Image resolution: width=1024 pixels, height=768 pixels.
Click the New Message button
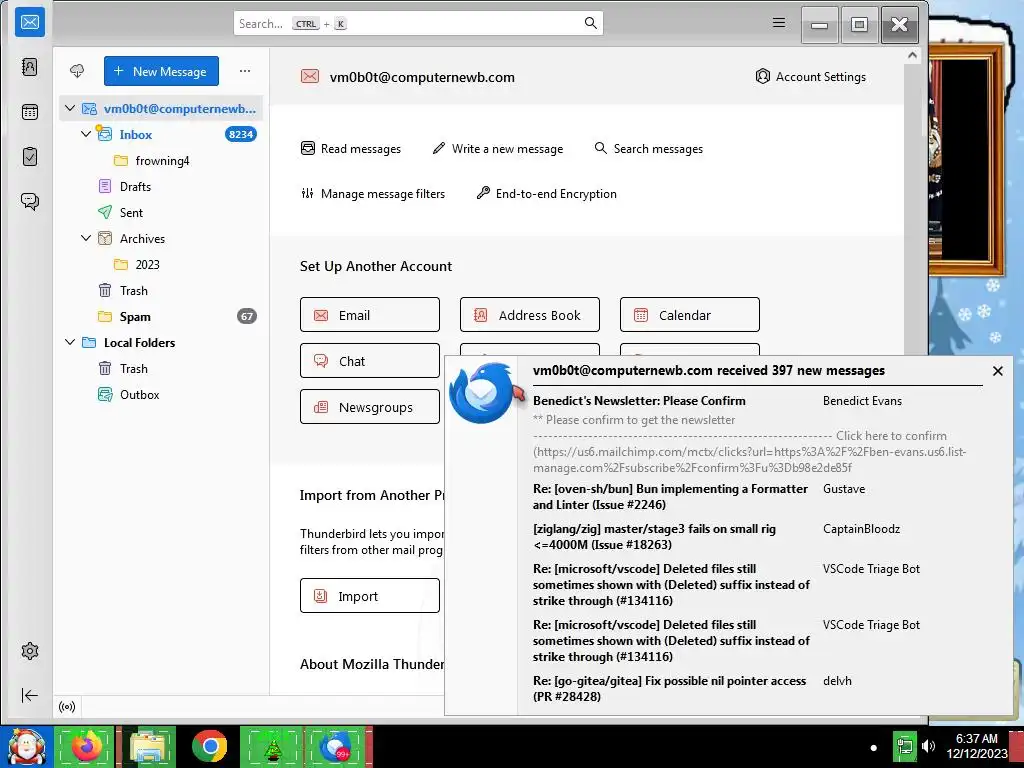(x=161, y=71)
